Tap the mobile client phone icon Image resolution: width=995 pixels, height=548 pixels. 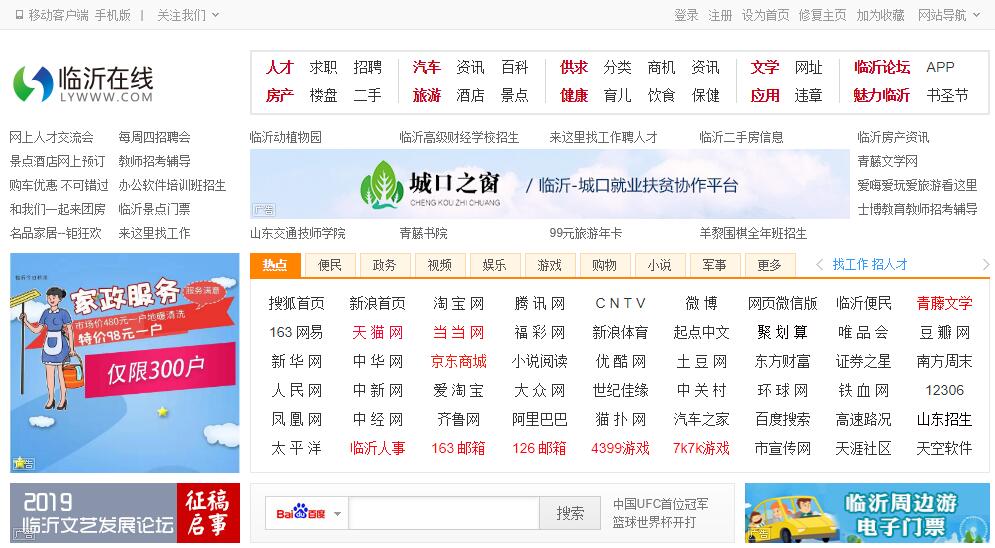point(20,15)
